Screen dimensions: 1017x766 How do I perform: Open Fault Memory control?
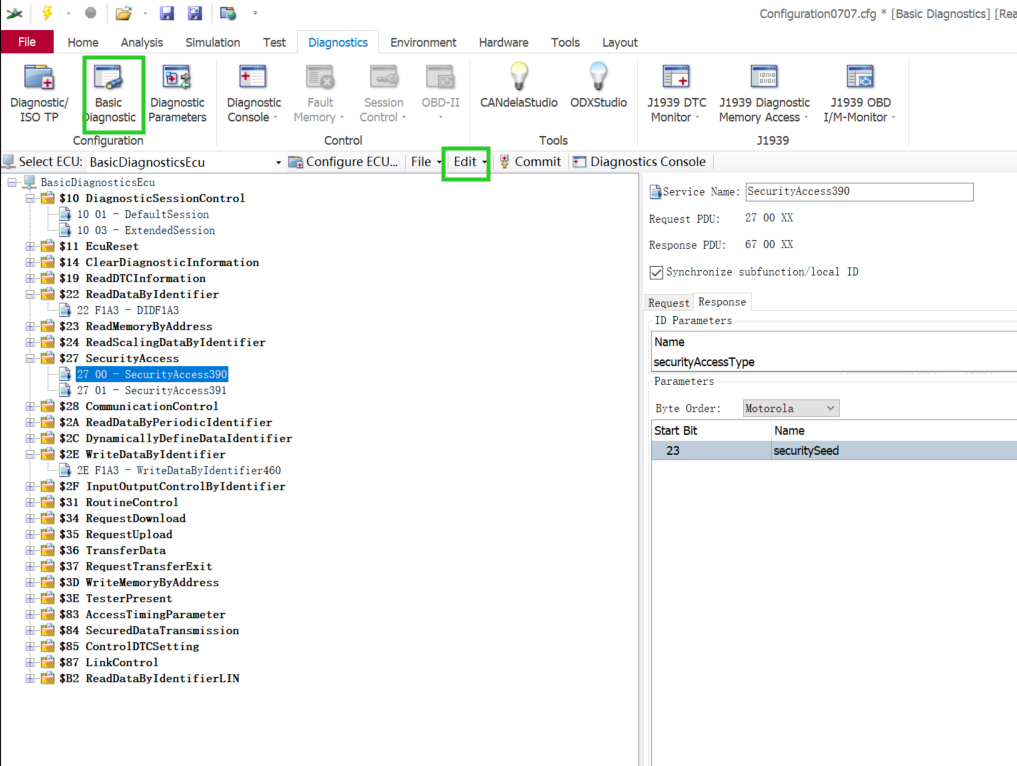pyautogui.click(x=319, y=93)
